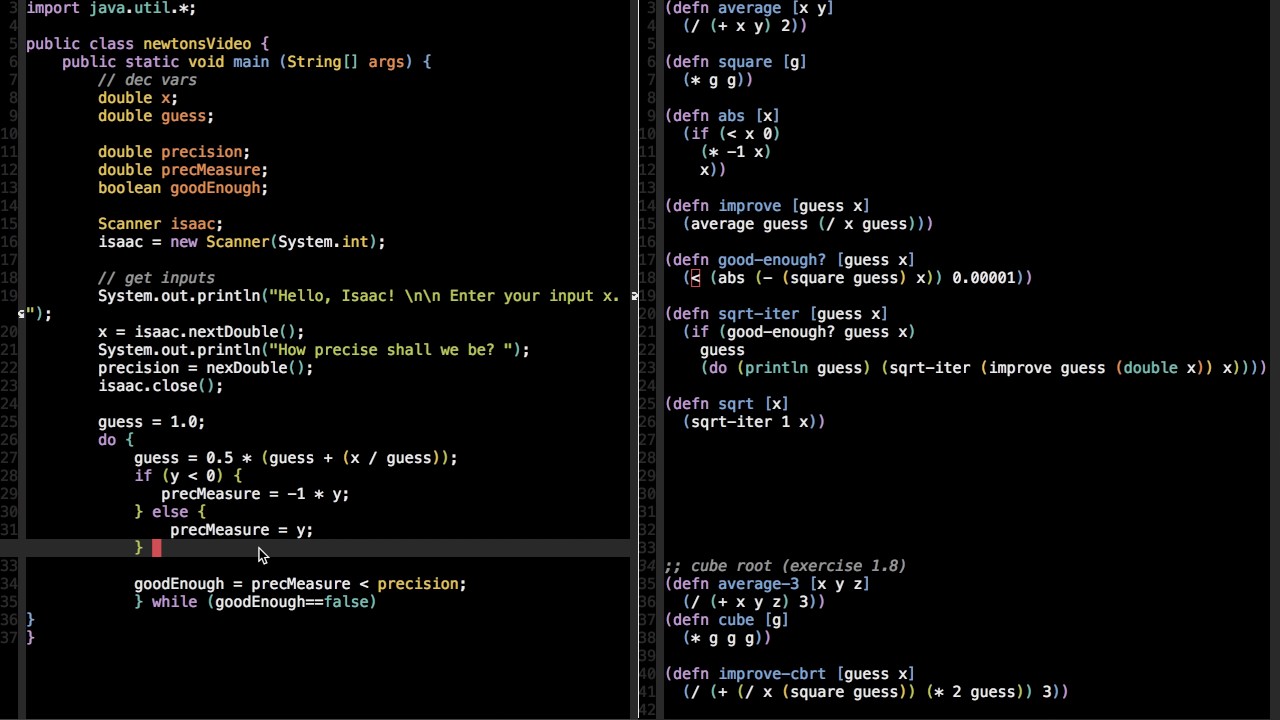This screenshot has height=720, width=1280.
Task: Click the '(defn sqrt [x]' line
Action: pos(727,404)
